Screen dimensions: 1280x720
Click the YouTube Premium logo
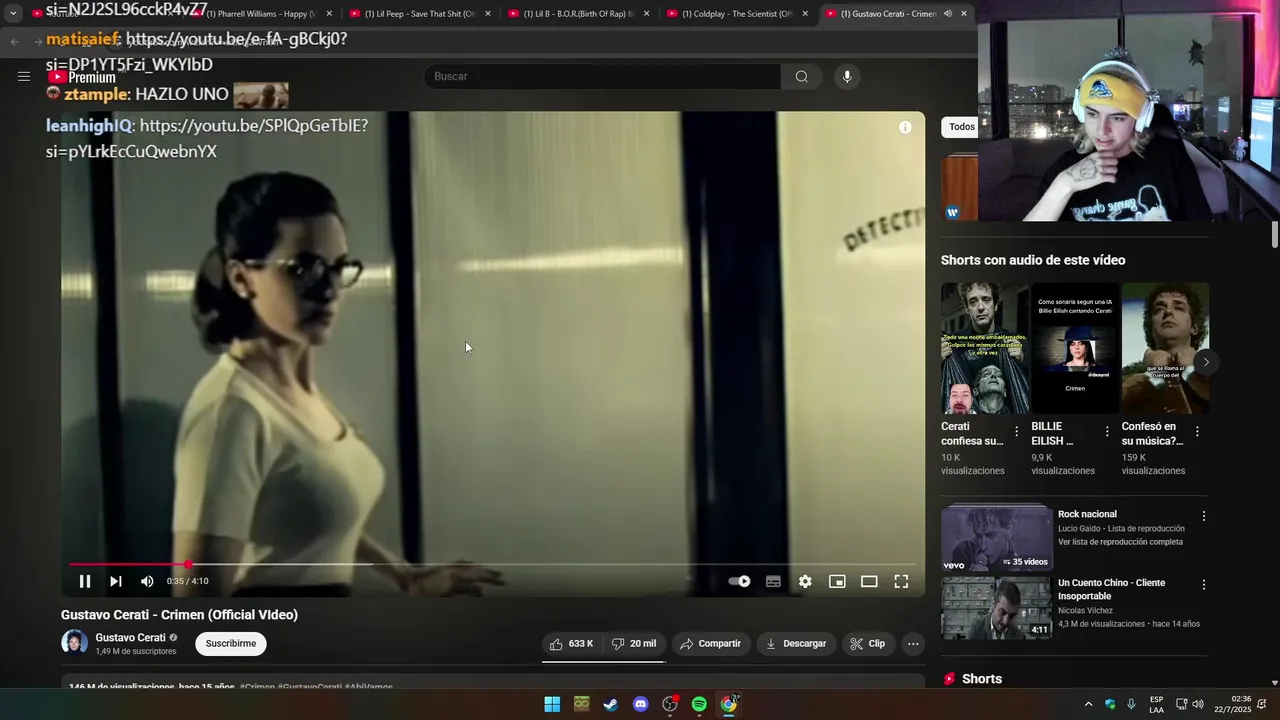click(83, 77)
